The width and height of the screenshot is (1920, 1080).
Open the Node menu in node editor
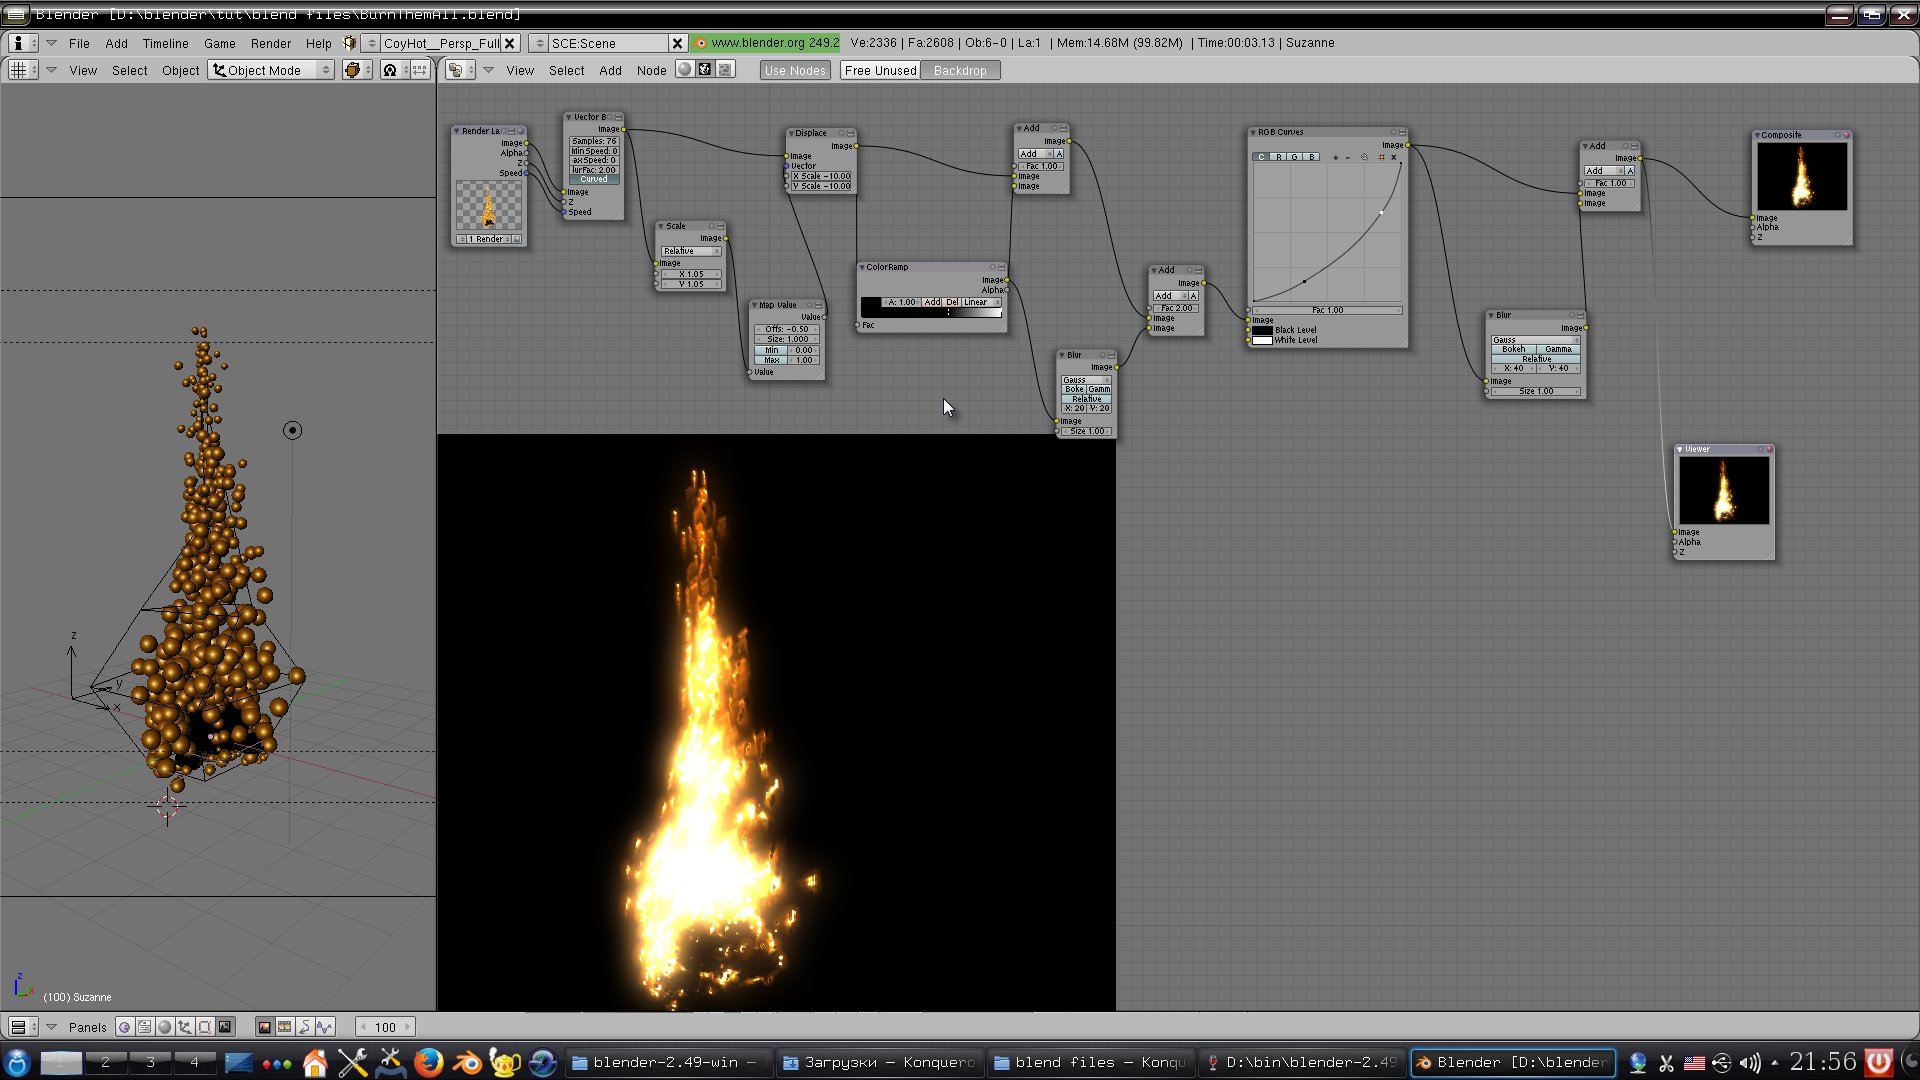coord(651,70)
